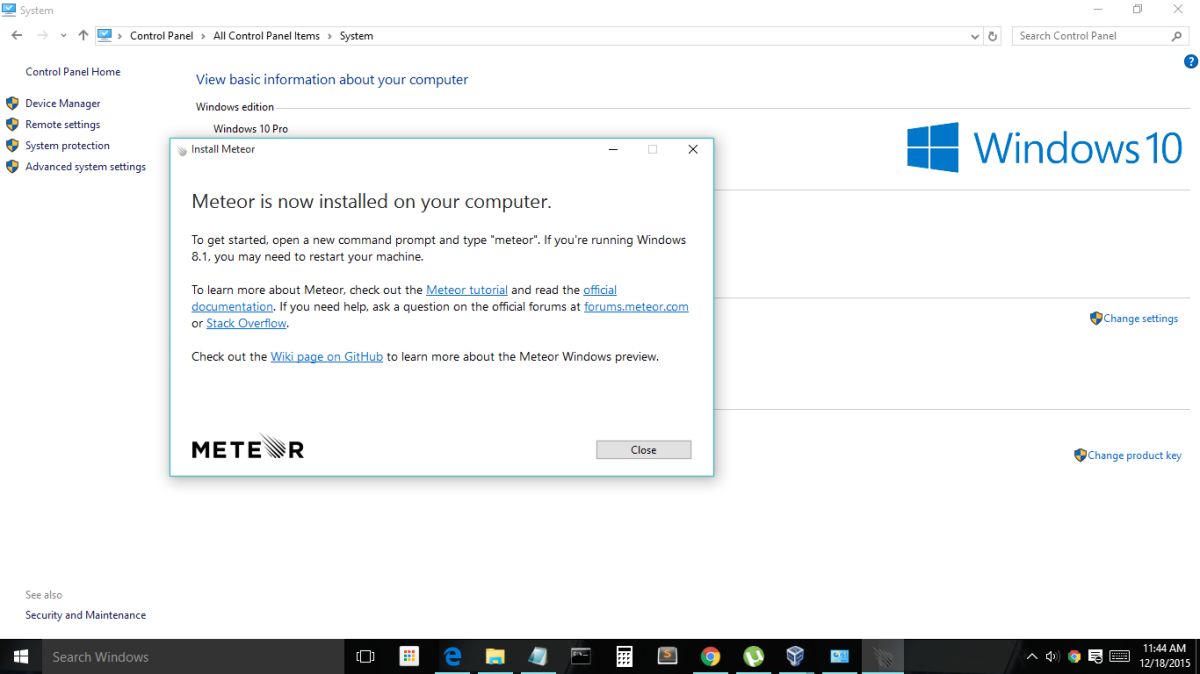The width and height of the screenshot is (1200, 674).
Task: Click the Close button in Install Meteor
Action: 643,450
